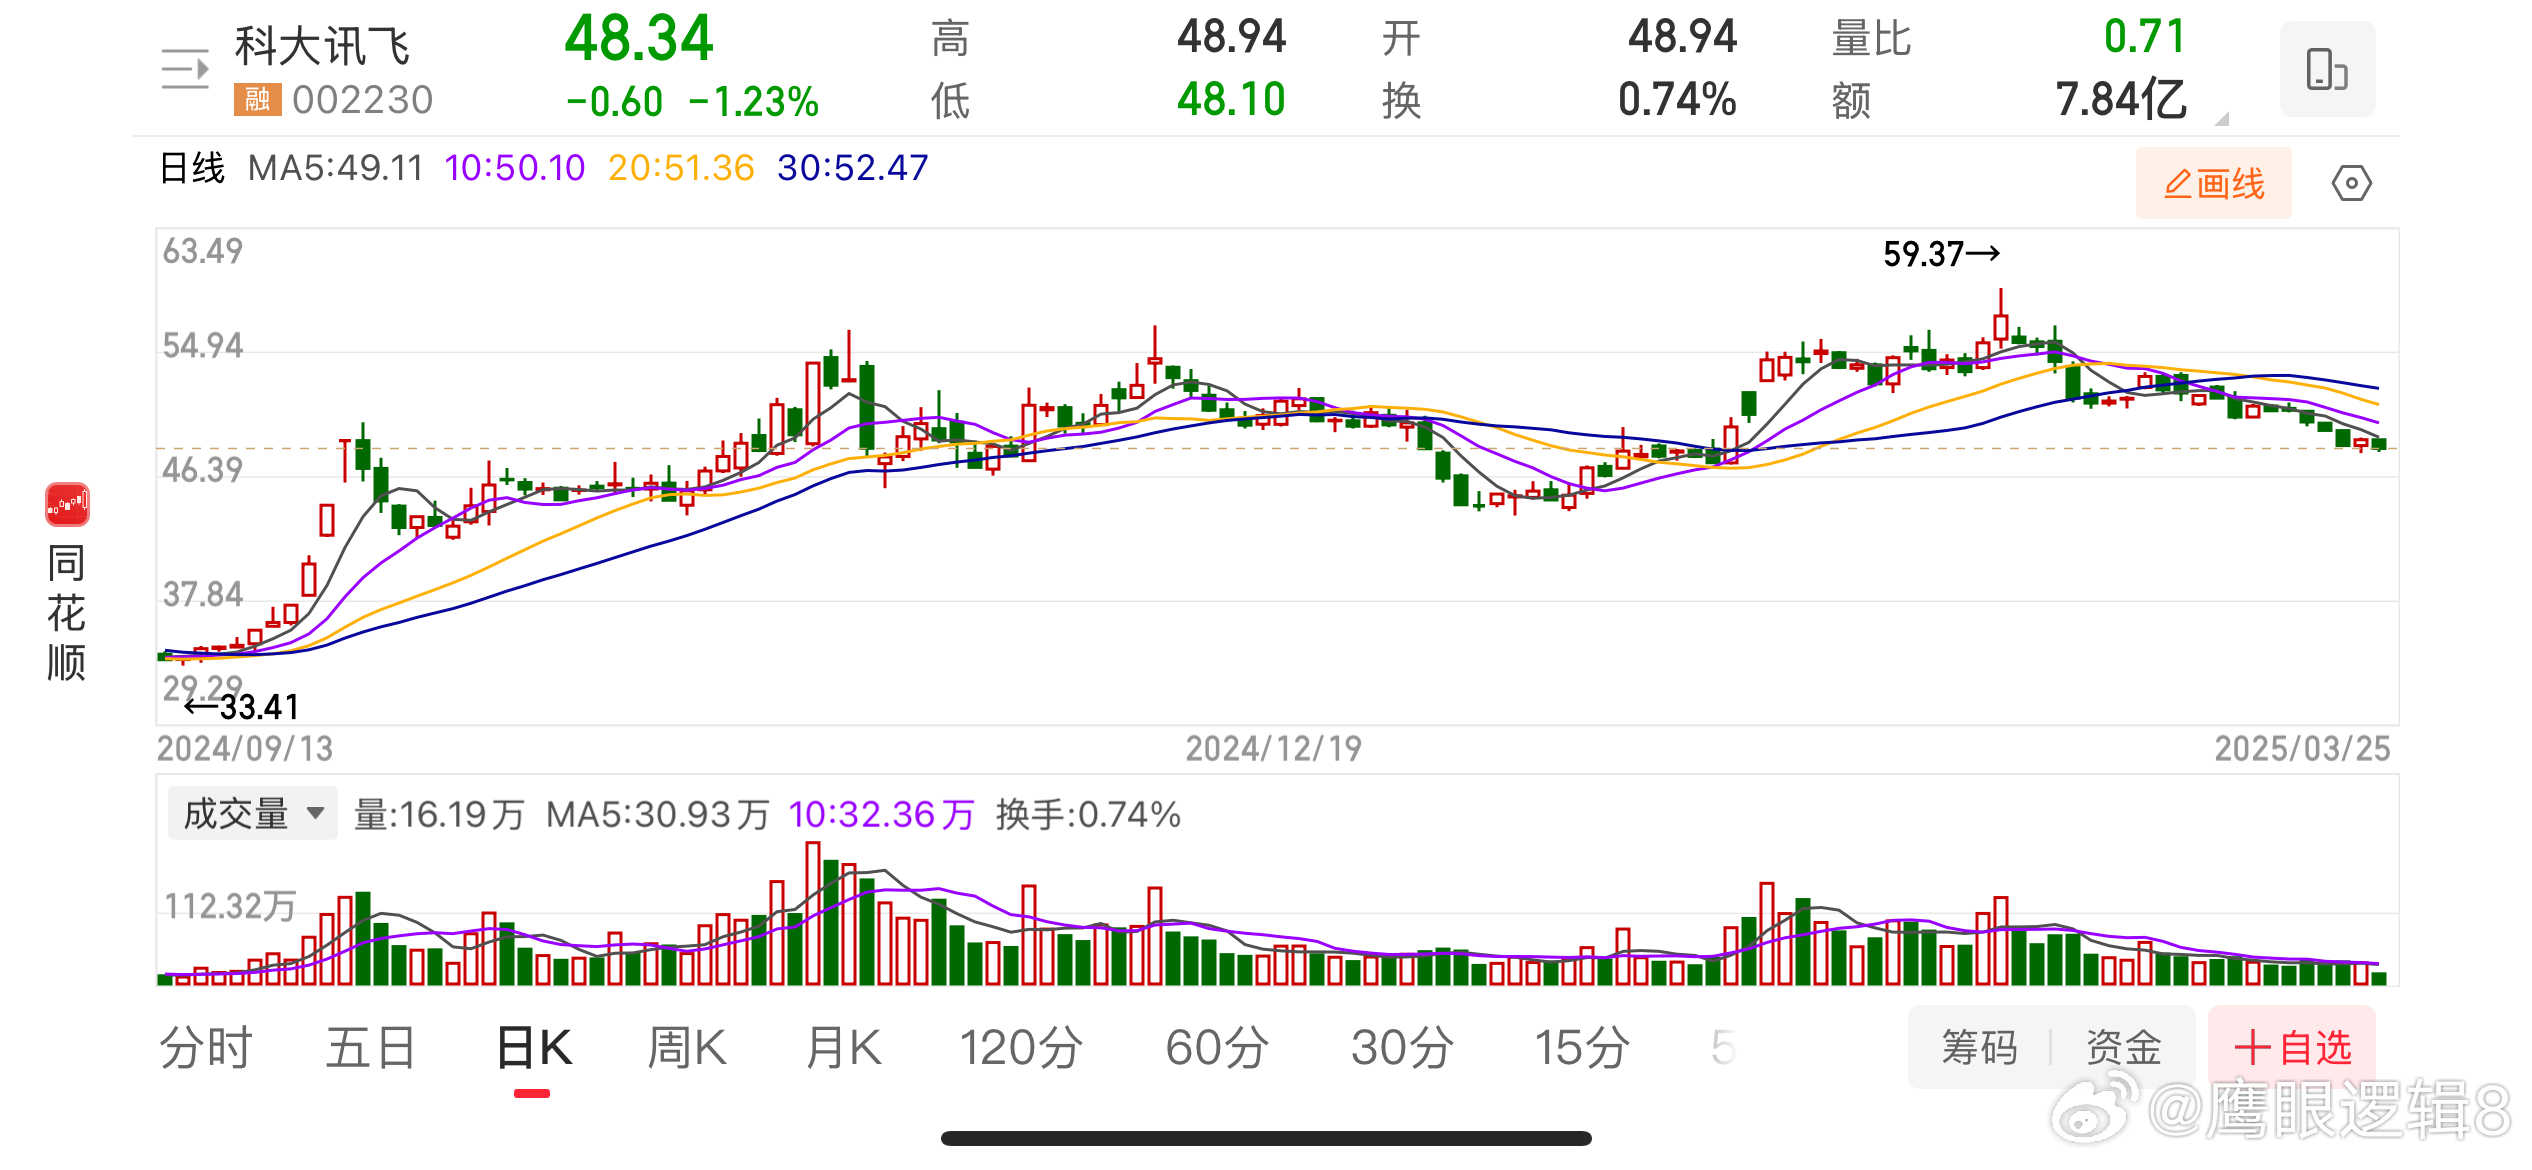Screen dimensions: 2532x1170
Task: Click the 同花顺 red app logo
Action: point(67,505)
